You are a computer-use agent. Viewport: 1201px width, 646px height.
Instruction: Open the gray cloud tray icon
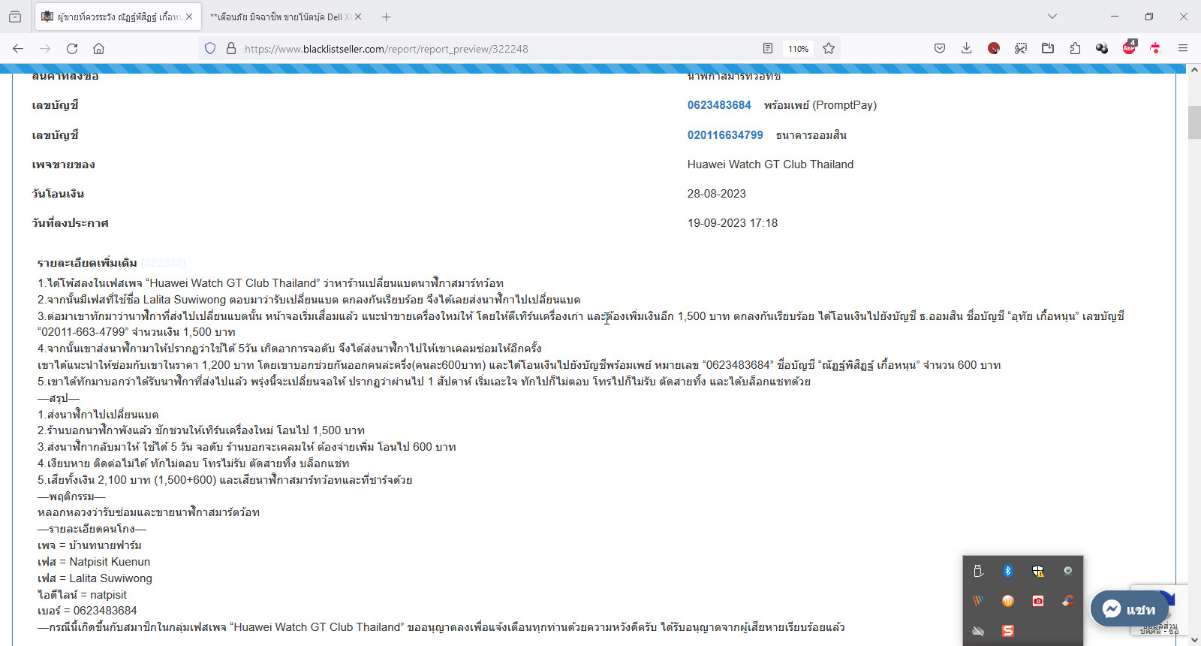[x=979, y=631]
